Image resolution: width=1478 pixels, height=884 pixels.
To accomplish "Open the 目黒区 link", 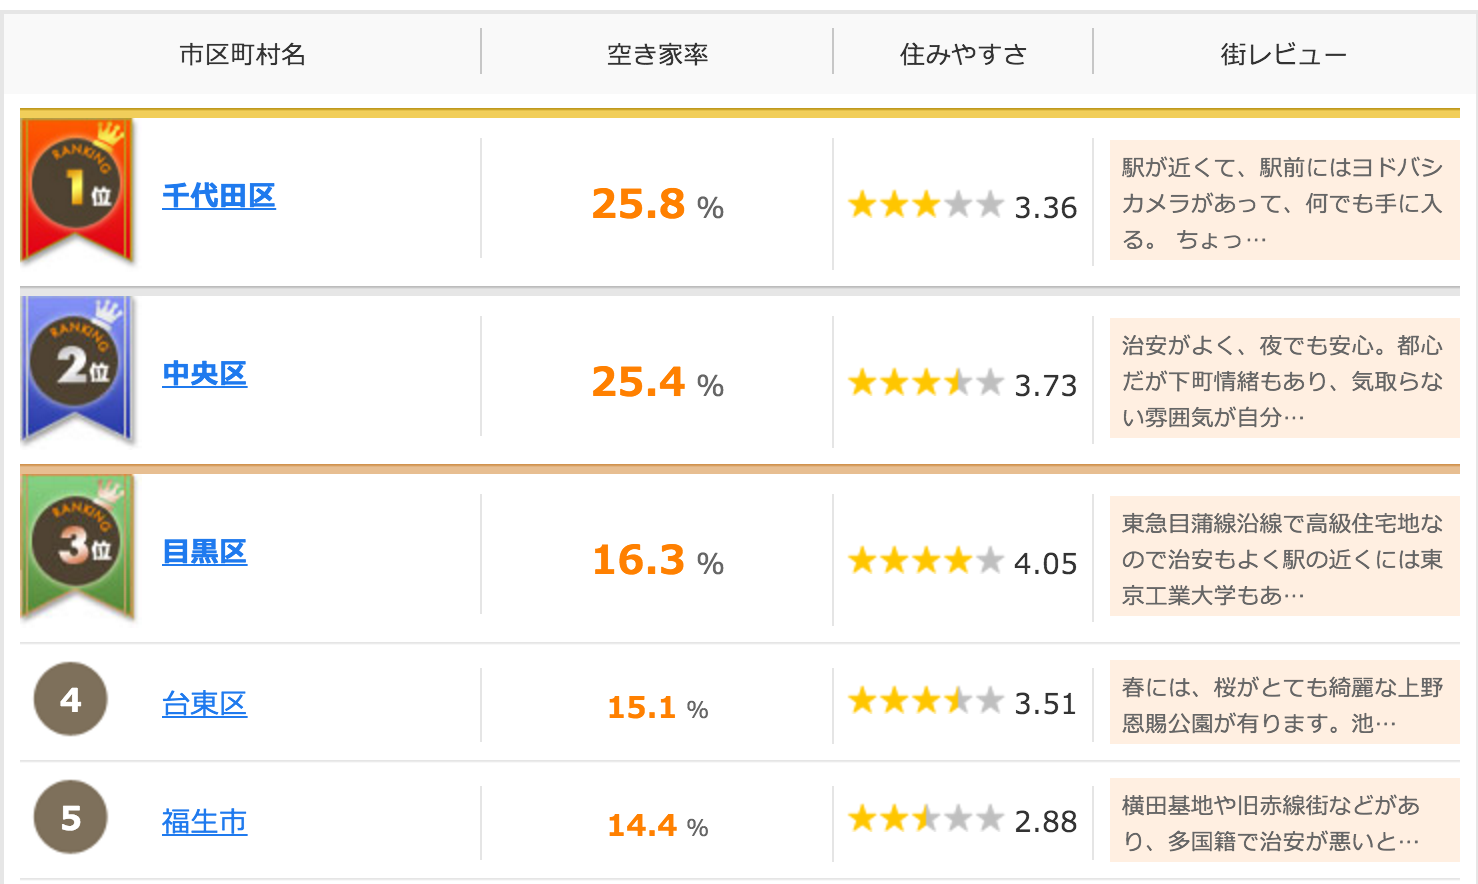I will point(205,552).
